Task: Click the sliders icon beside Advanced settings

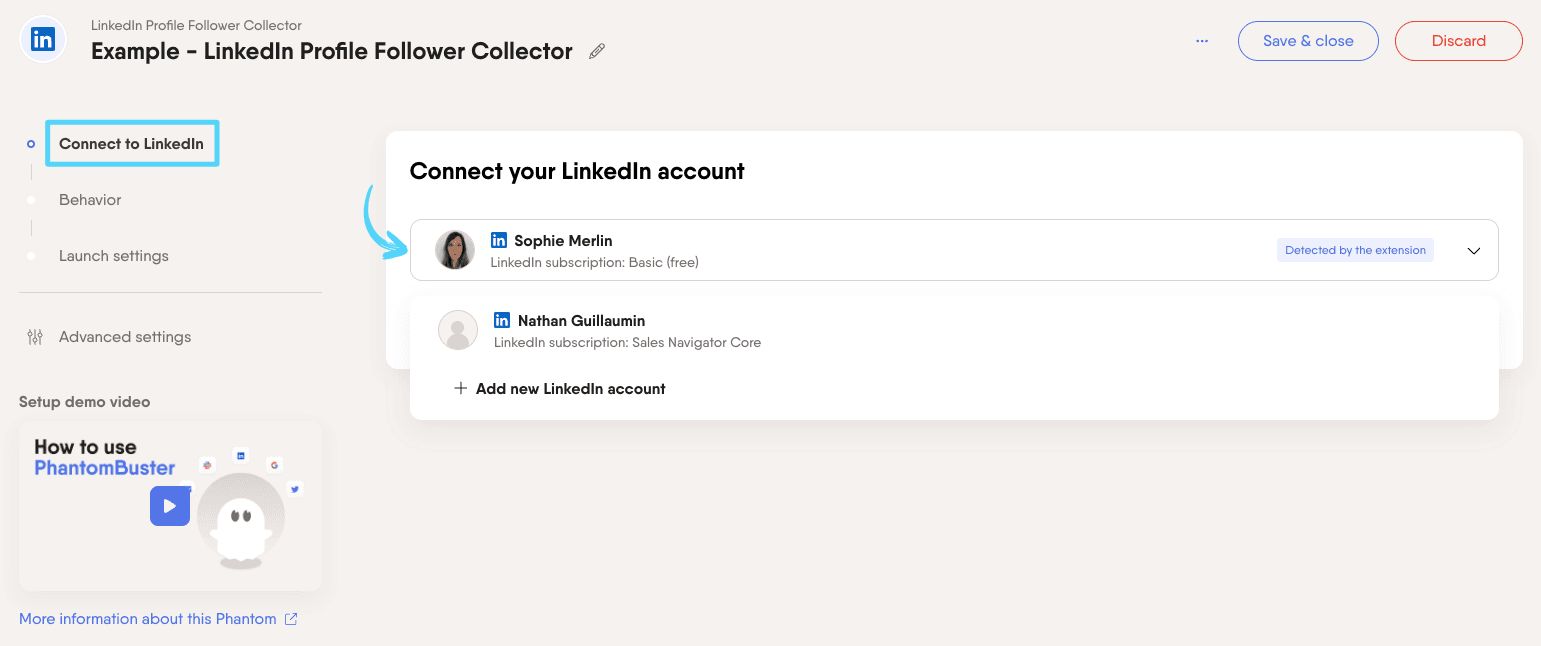Action: coord(34,337)
